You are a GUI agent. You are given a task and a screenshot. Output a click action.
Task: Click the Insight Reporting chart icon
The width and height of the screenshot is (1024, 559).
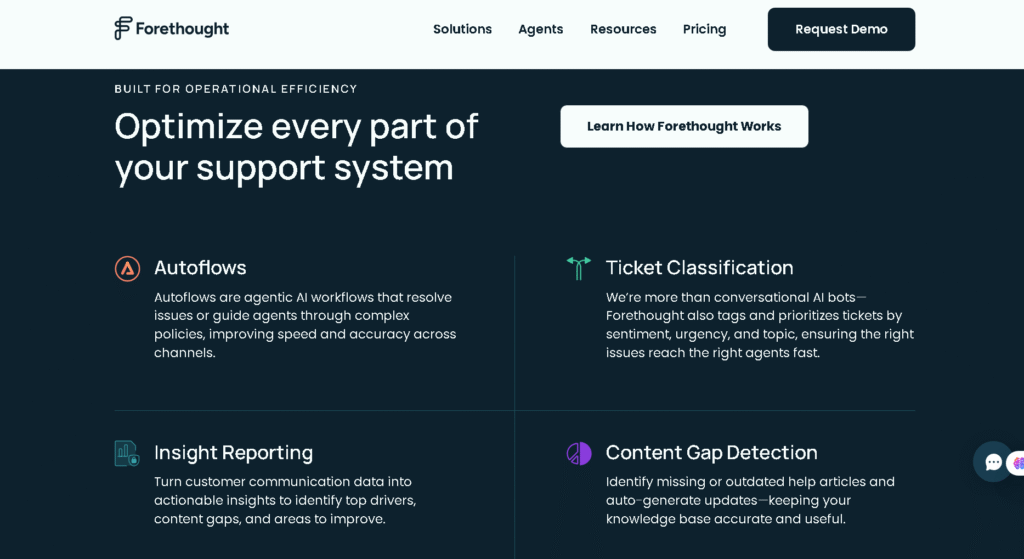pos(127,453)
